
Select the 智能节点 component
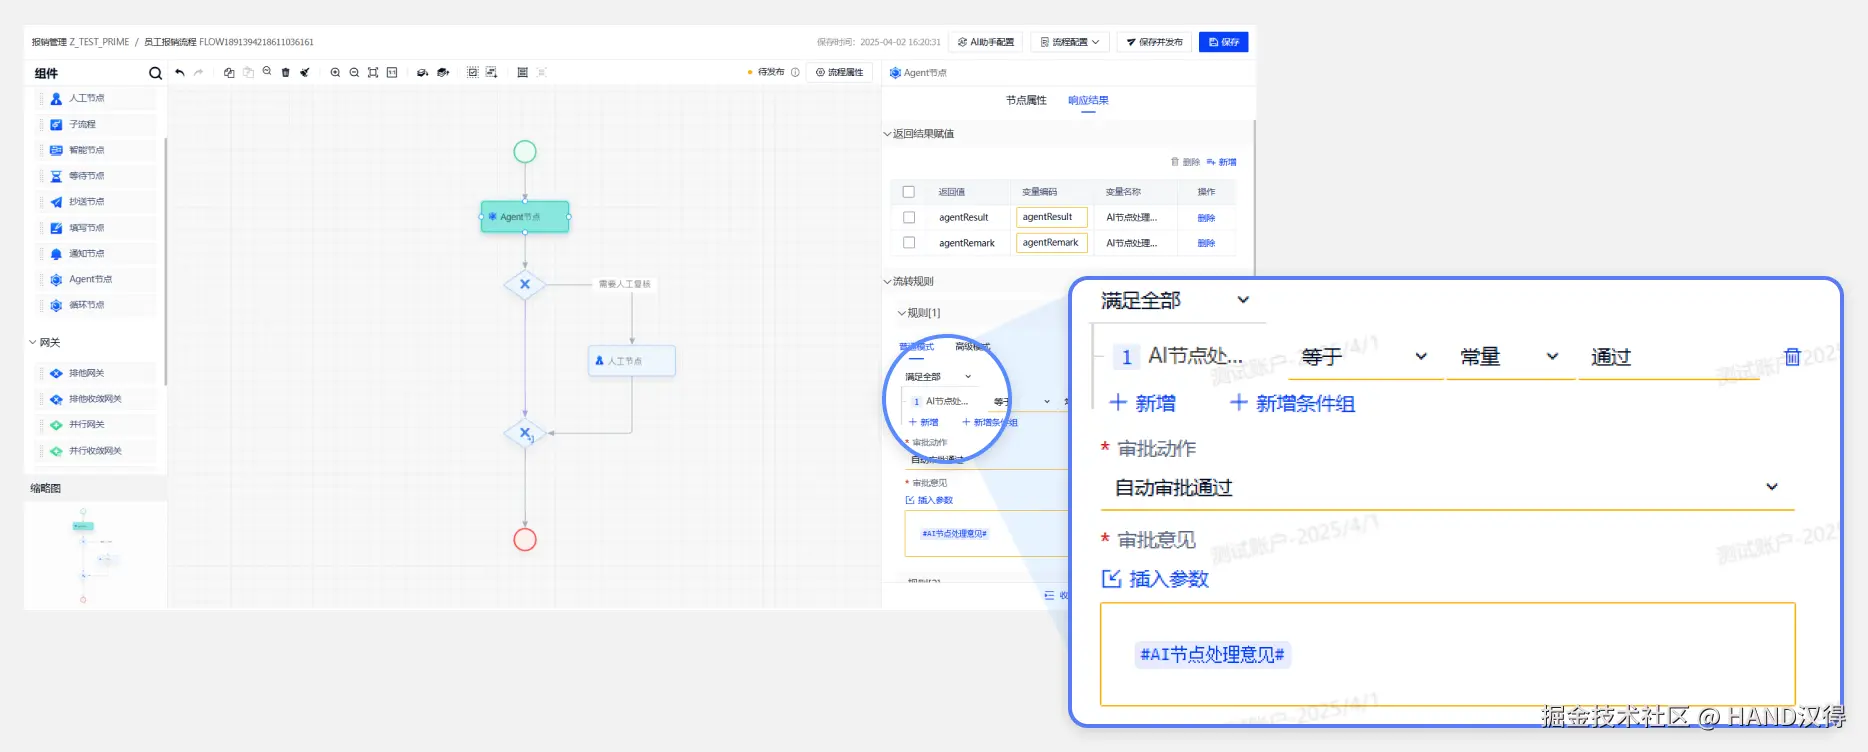point(97,150)
